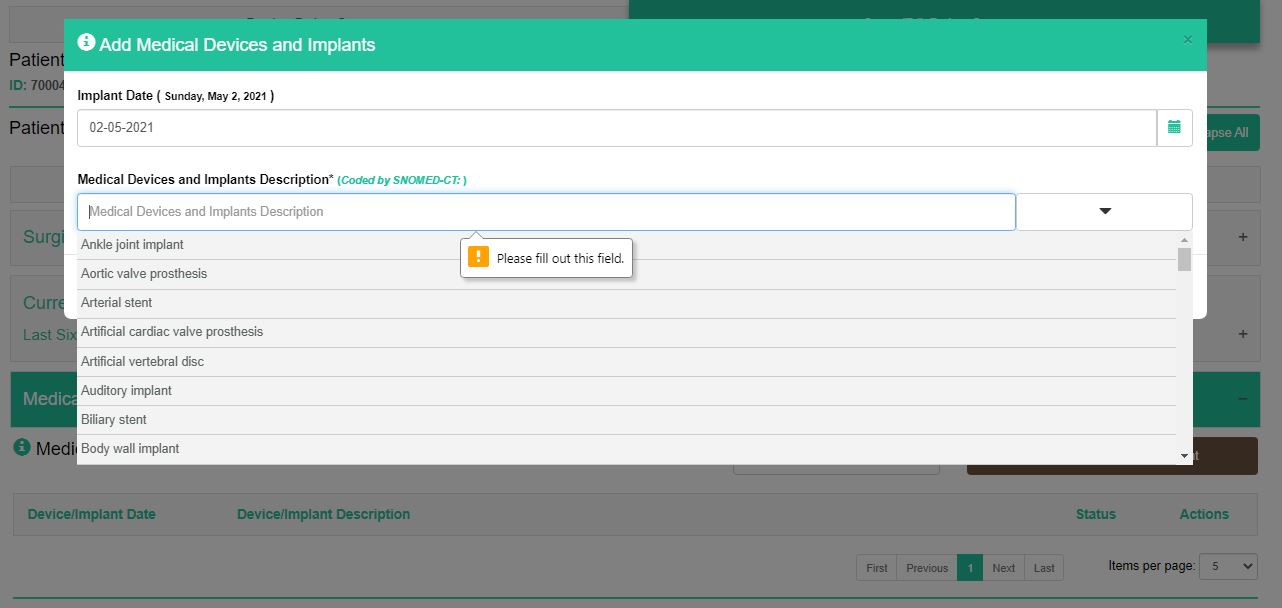
Task: Focus the Medical Devices Description field
Action: point(546,212)
